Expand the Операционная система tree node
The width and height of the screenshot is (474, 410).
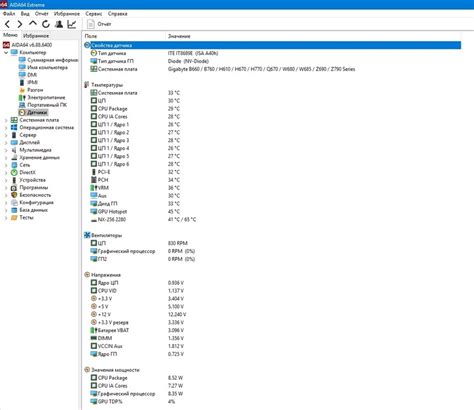[x=6, y=128]
